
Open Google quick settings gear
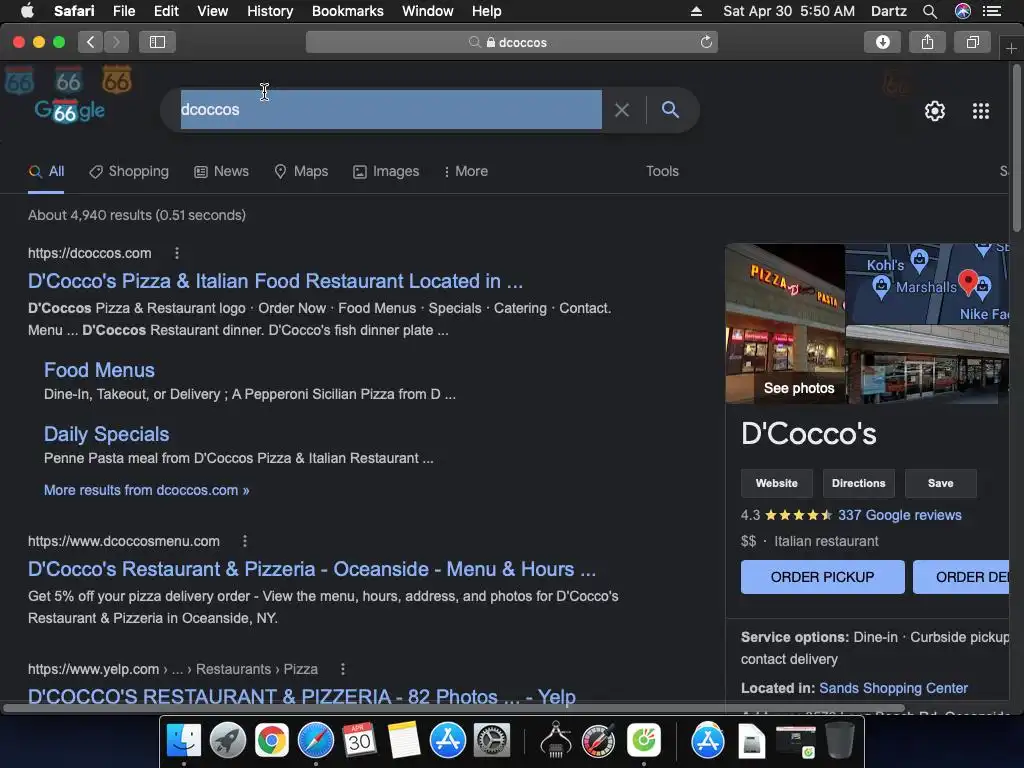[935, 111]
